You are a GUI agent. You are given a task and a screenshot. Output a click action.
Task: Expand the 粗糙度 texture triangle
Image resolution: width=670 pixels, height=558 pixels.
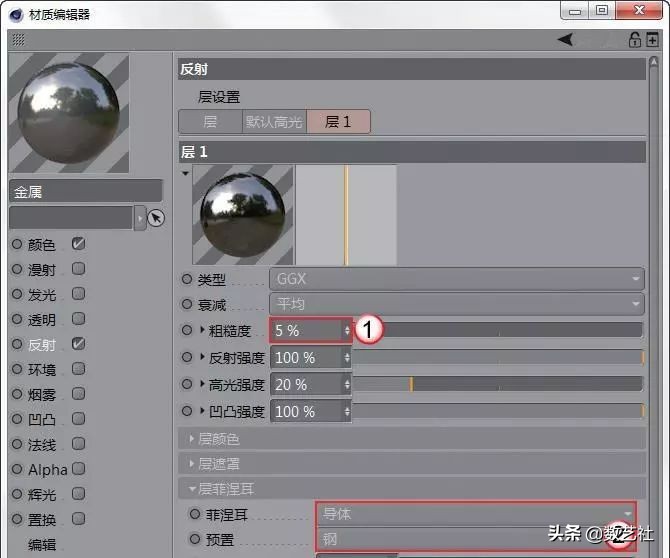(x=203, y=329)
